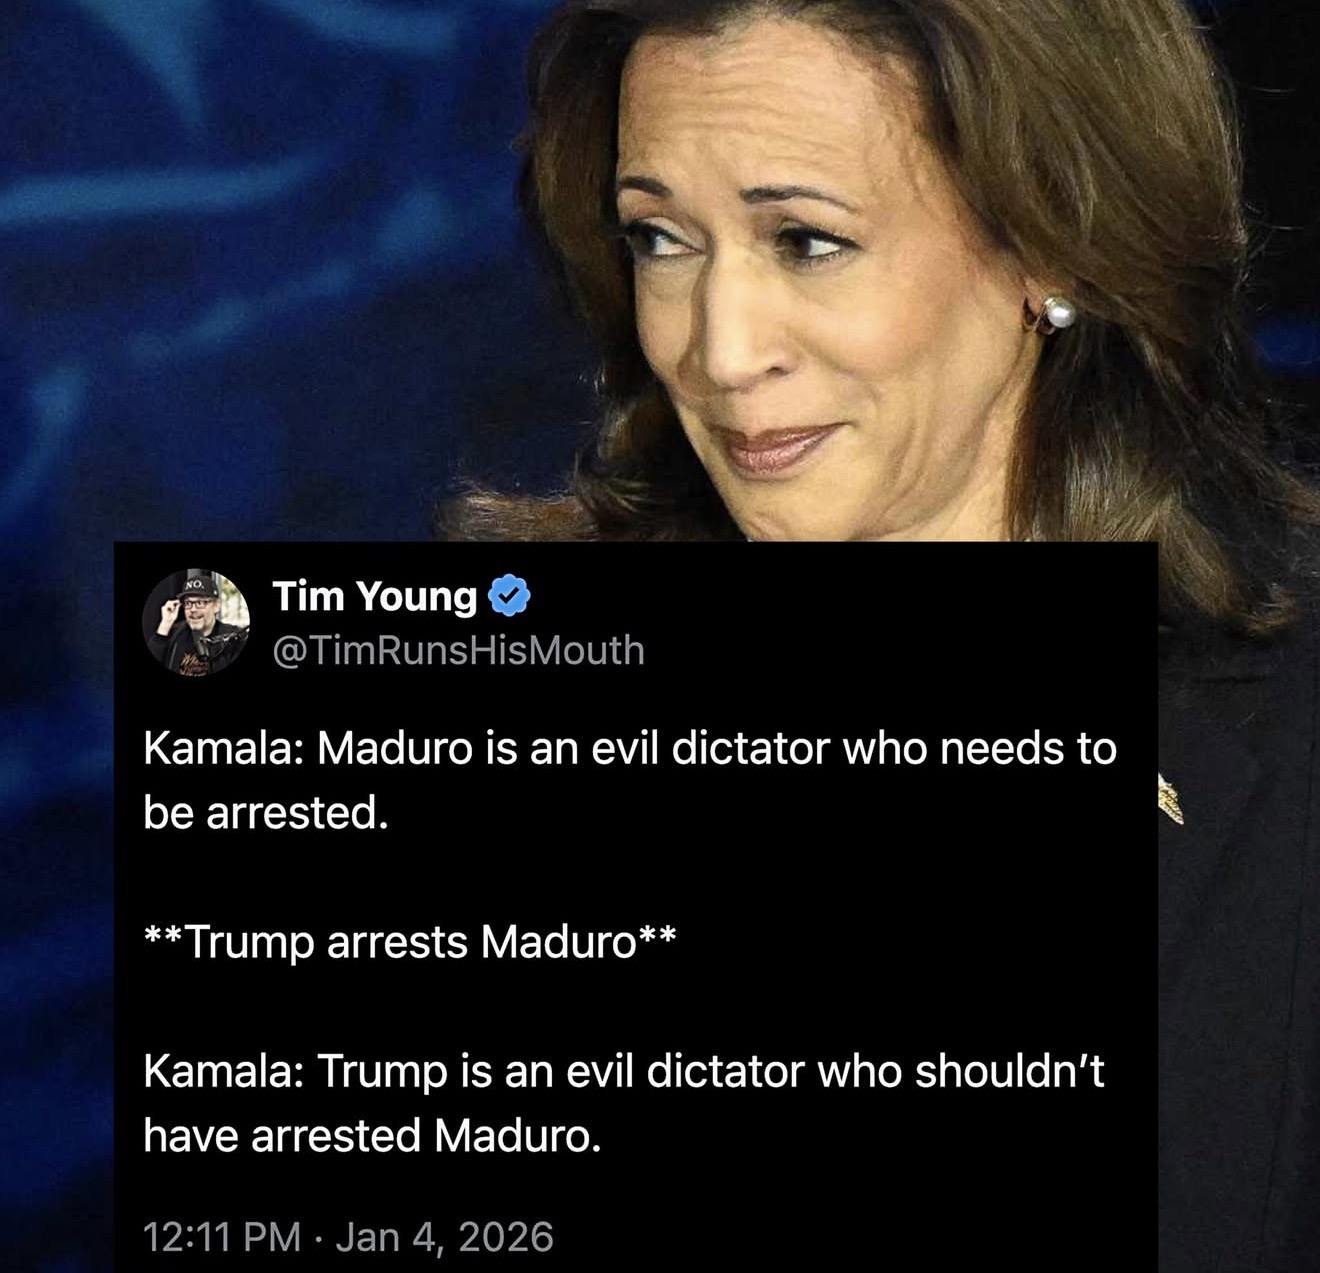Click the 'have arrested Maduro.' final line
Viewport: 1320px width, 1273px height.
[373, 1136]
